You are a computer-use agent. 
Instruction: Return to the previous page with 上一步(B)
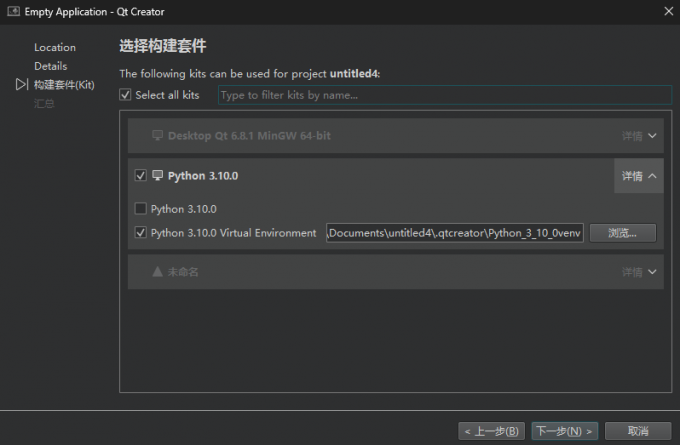[x=491, y=431]
